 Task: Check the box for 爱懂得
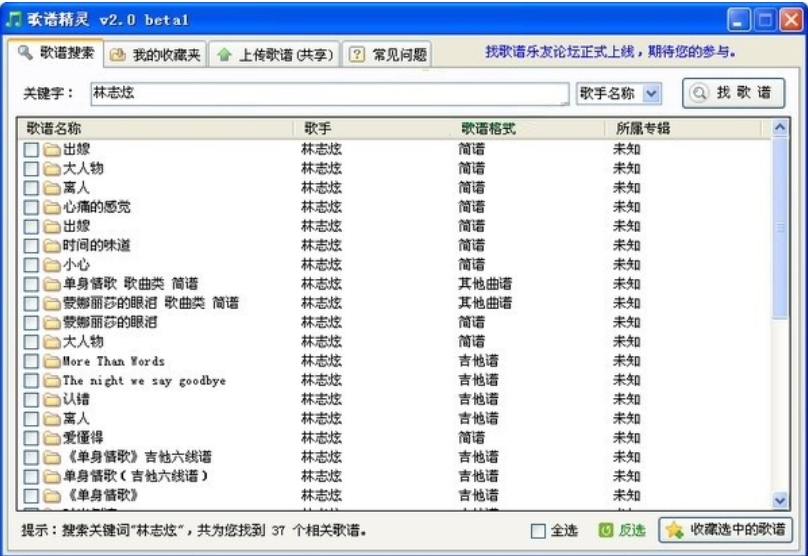click(31, 439)
